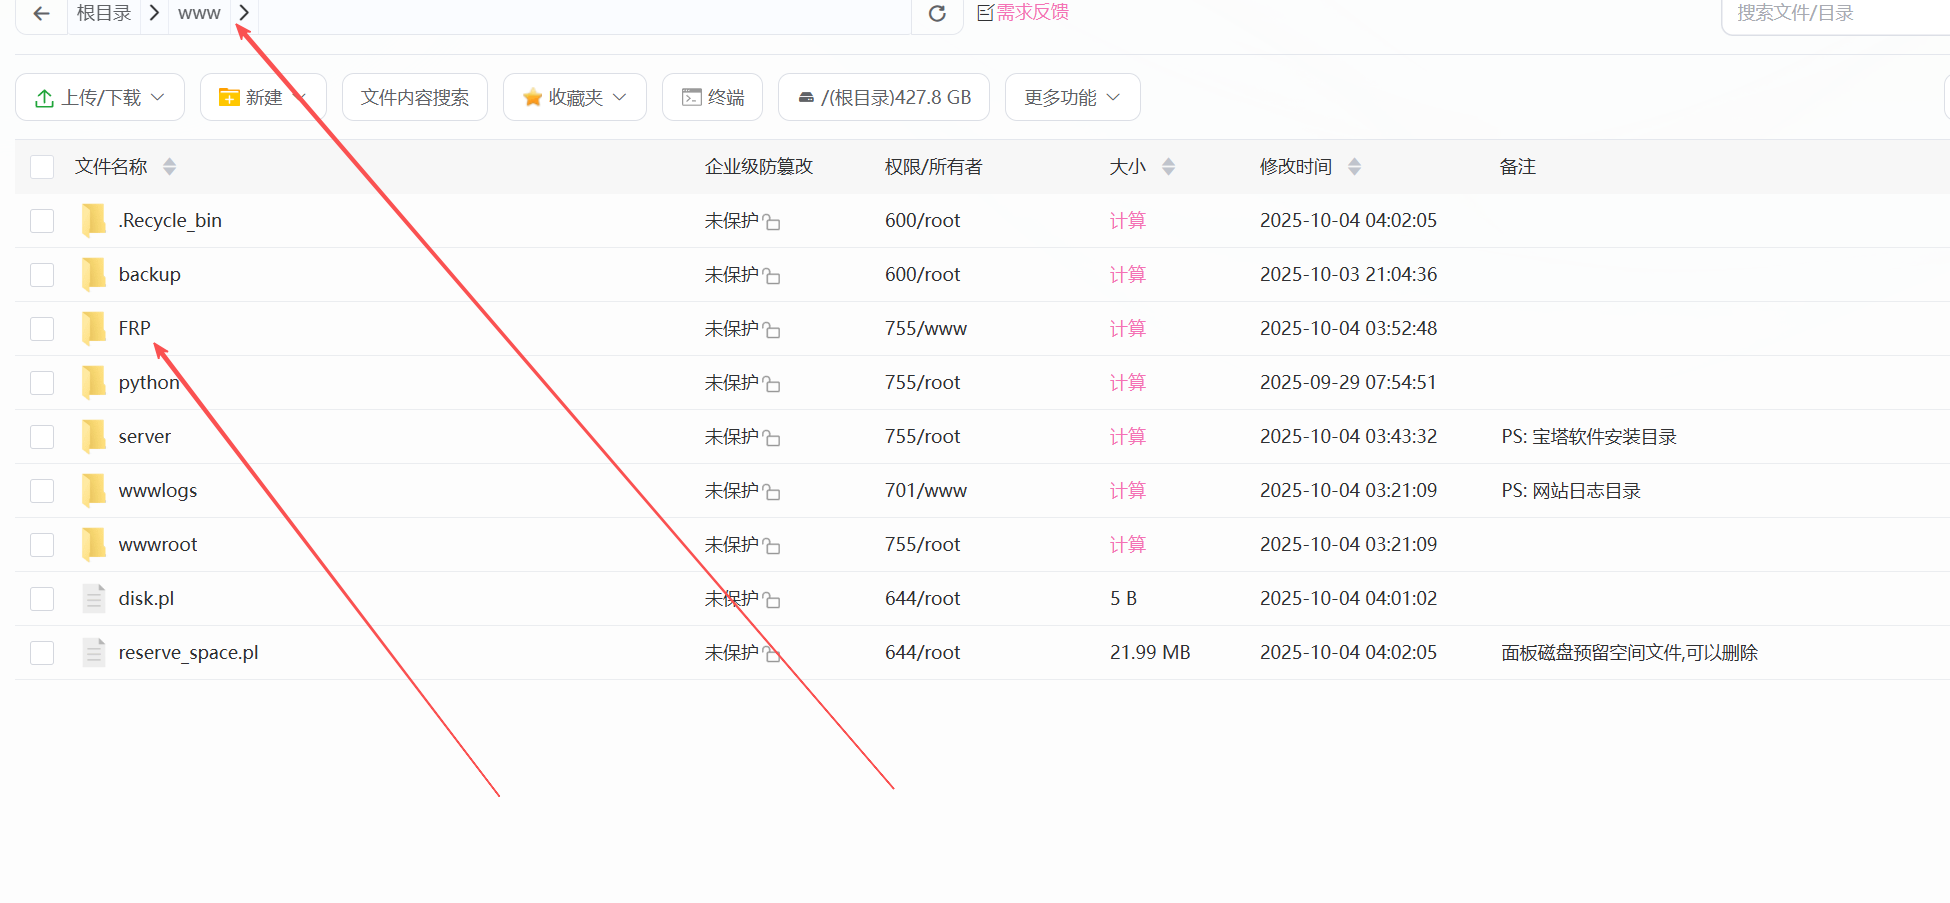Check the checkbox for the backup folder
This screenshot has height=903, width=1950.
point(41,274)
